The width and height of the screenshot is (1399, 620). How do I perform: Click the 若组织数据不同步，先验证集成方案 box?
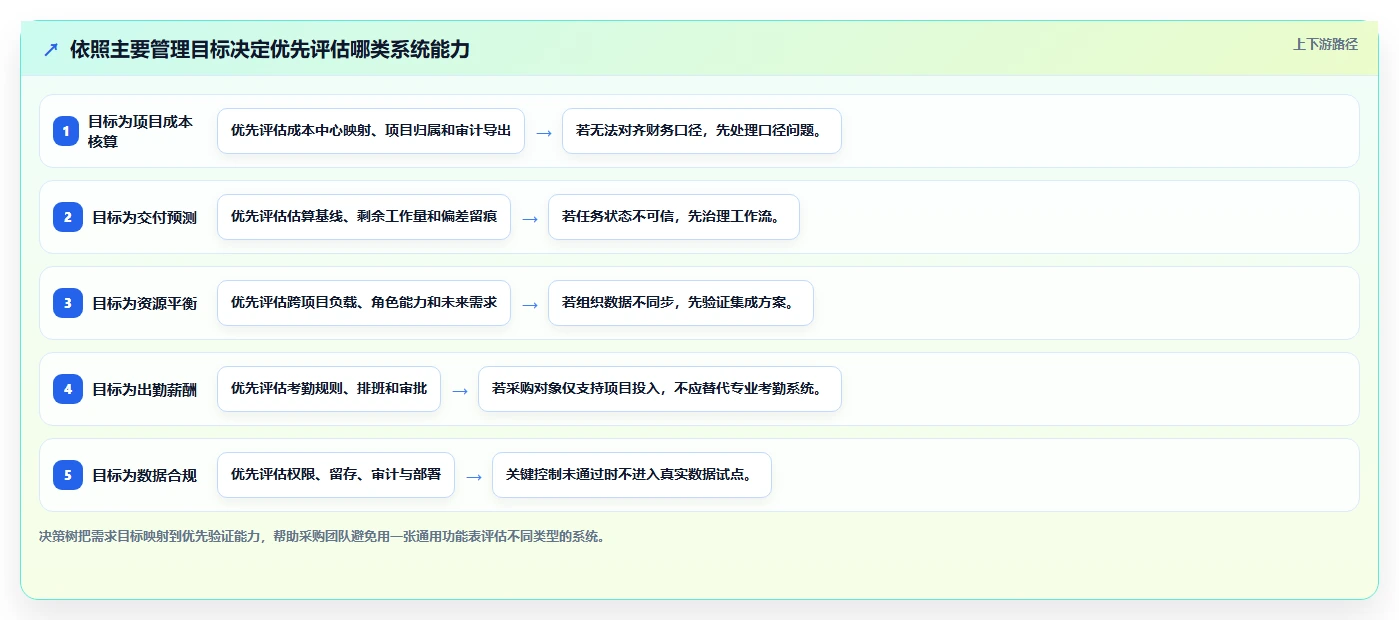tap(681, 303)
